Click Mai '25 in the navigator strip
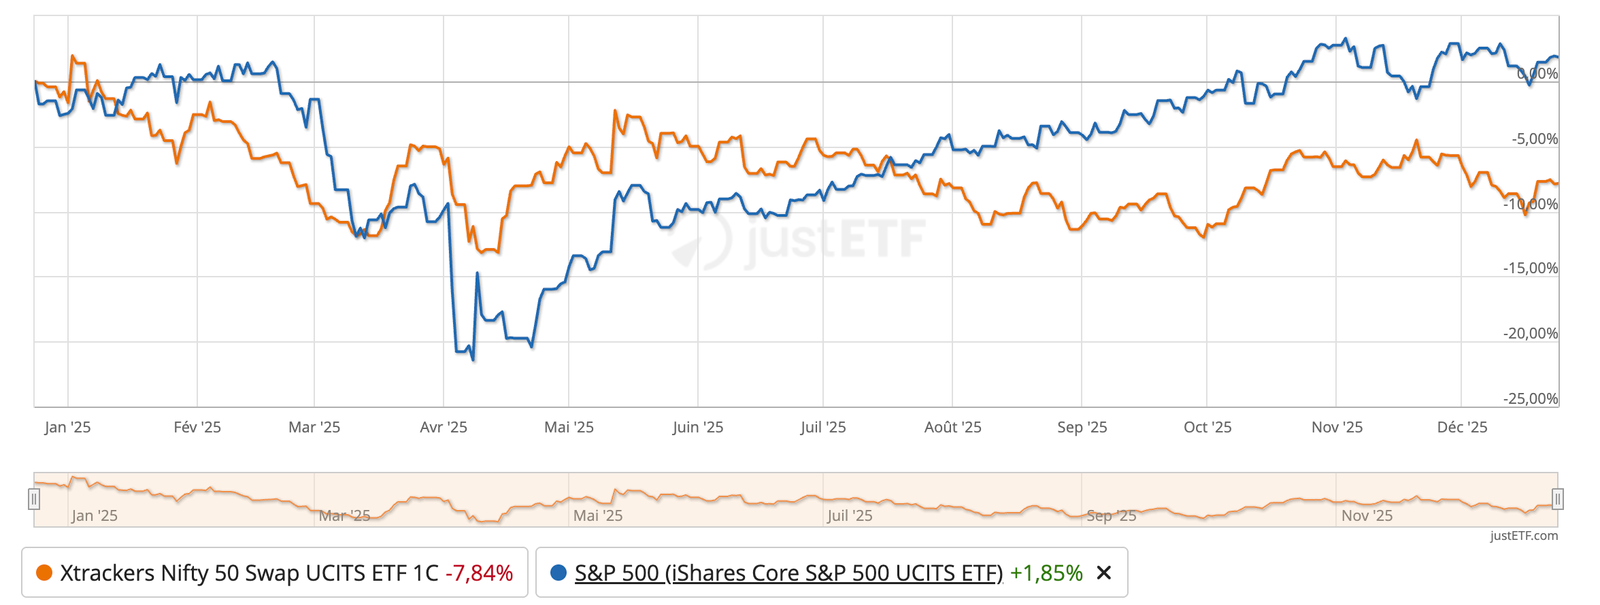The image size is (1600, 605). 597,515
